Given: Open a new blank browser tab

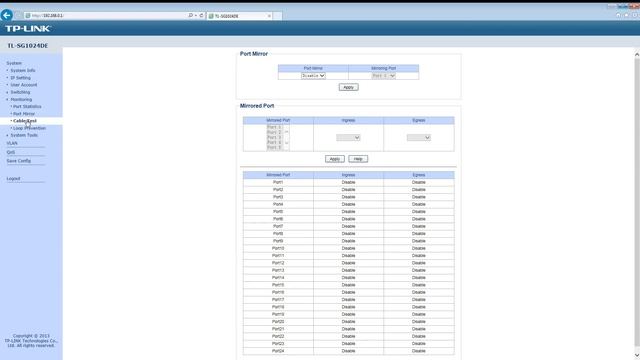Looking at the screenshot, I should tap(277, 16).
